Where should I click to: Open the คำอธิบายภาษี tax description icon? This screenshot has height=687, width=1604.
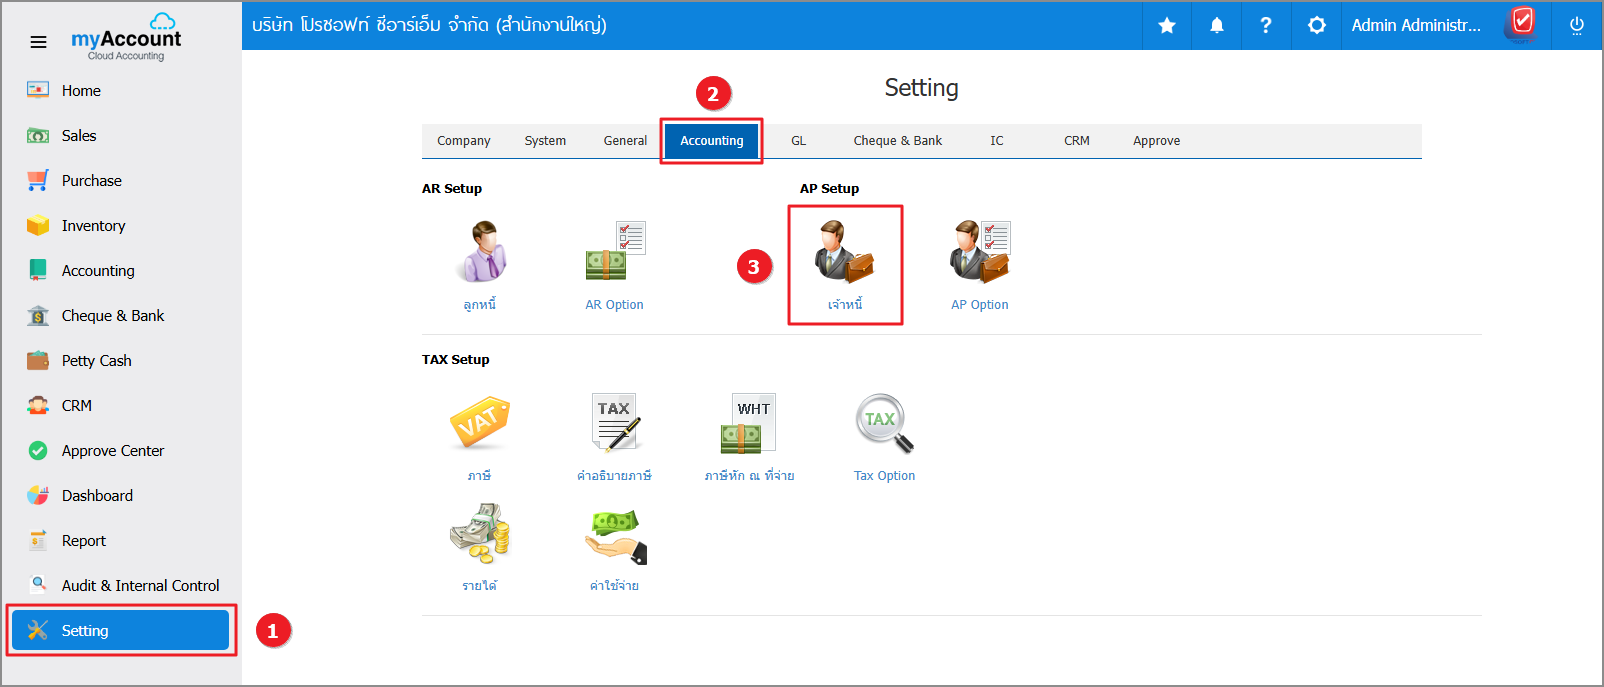coord(615,424)
